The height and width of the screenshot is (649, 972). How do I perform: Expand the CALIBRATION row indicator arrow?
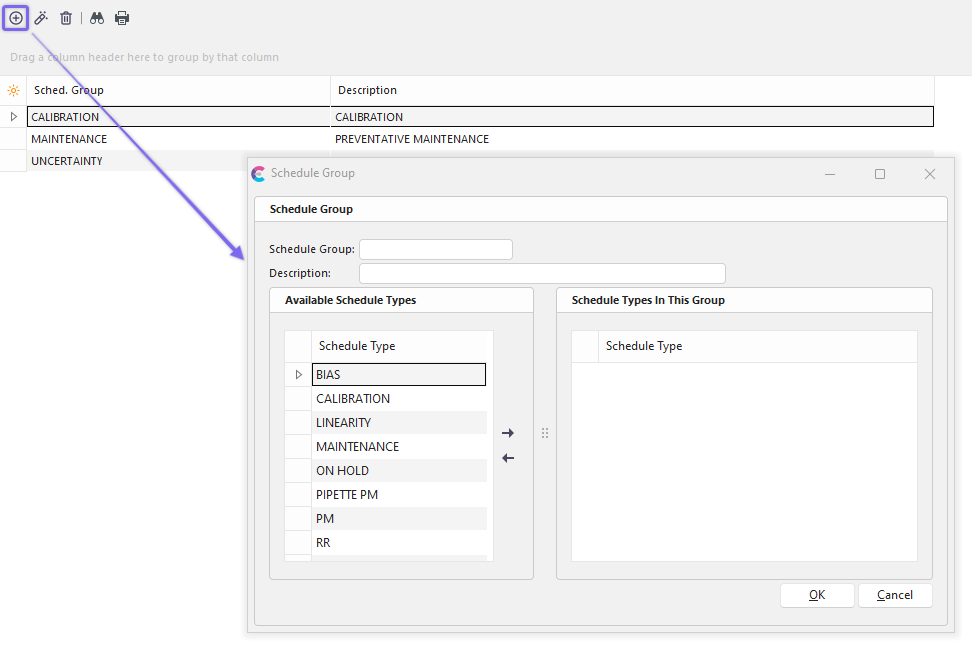[x=13, y=117]
